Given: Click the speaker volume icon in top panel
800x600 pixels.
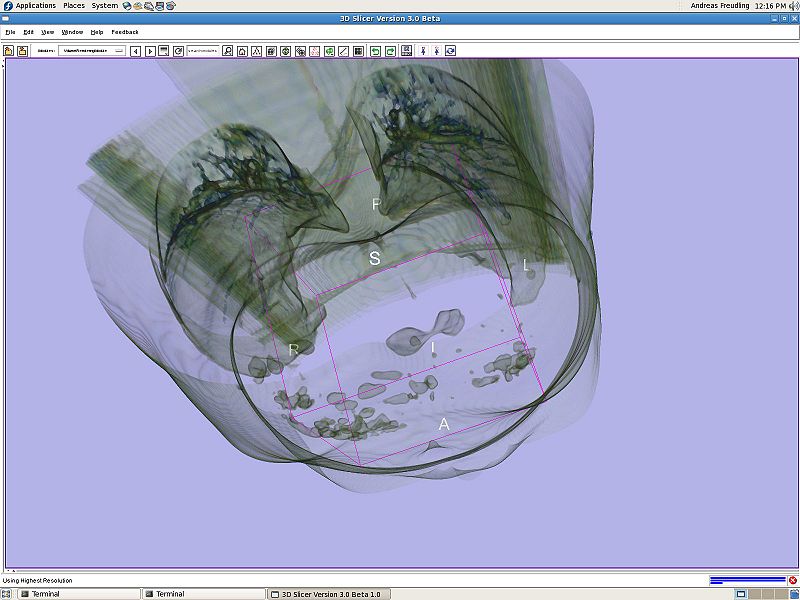Looking at the screenshot, I should coord(793,6).
